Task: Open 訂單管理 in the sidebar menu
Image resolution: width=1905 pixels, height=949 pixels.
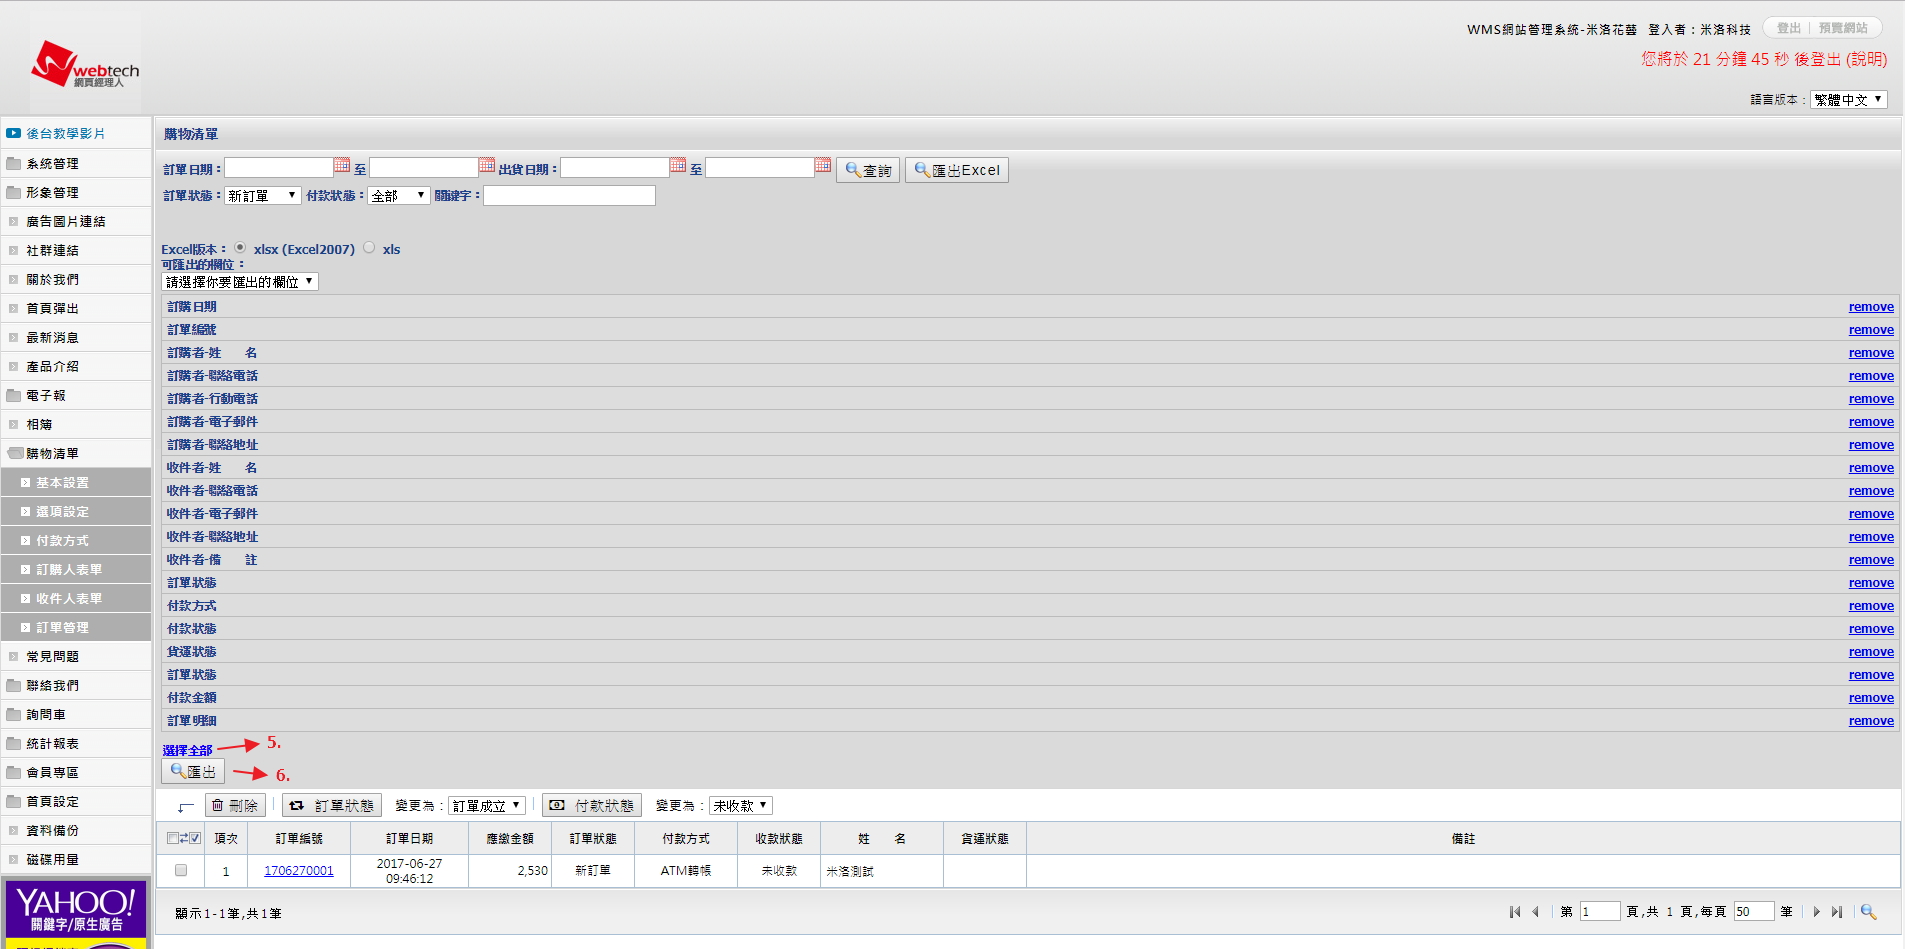Action: pyautogui.click(x=63, y=628)
